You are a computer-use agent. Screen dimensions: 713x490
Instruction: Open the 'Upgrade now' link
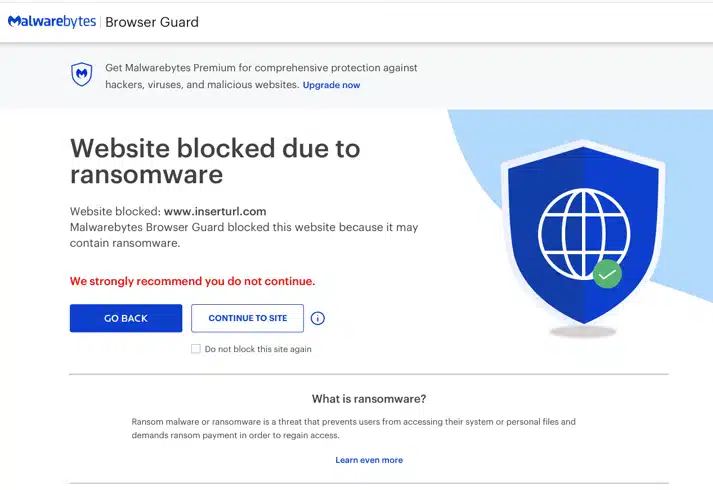point(331,85)
